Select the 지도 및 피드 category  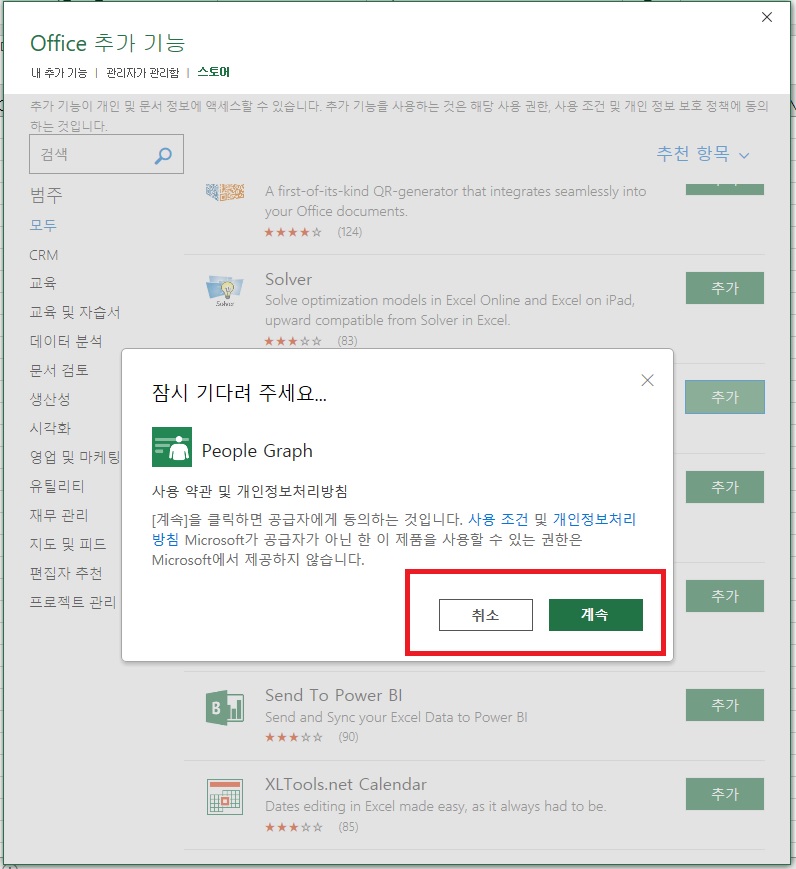pyautogui.click(x=68, y=544)
